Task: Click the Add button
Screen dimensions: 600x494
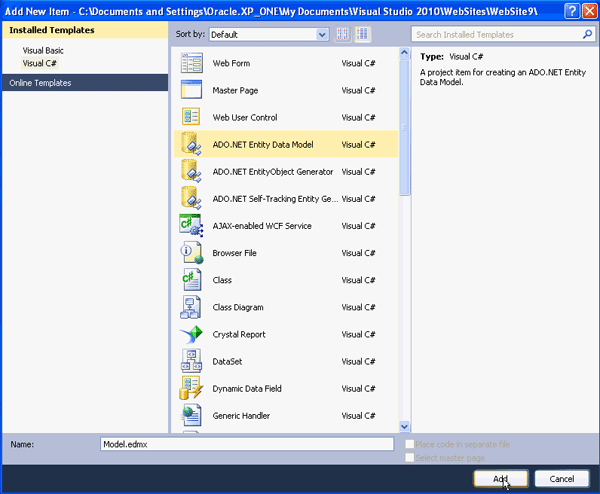Action: pos(501,478)
